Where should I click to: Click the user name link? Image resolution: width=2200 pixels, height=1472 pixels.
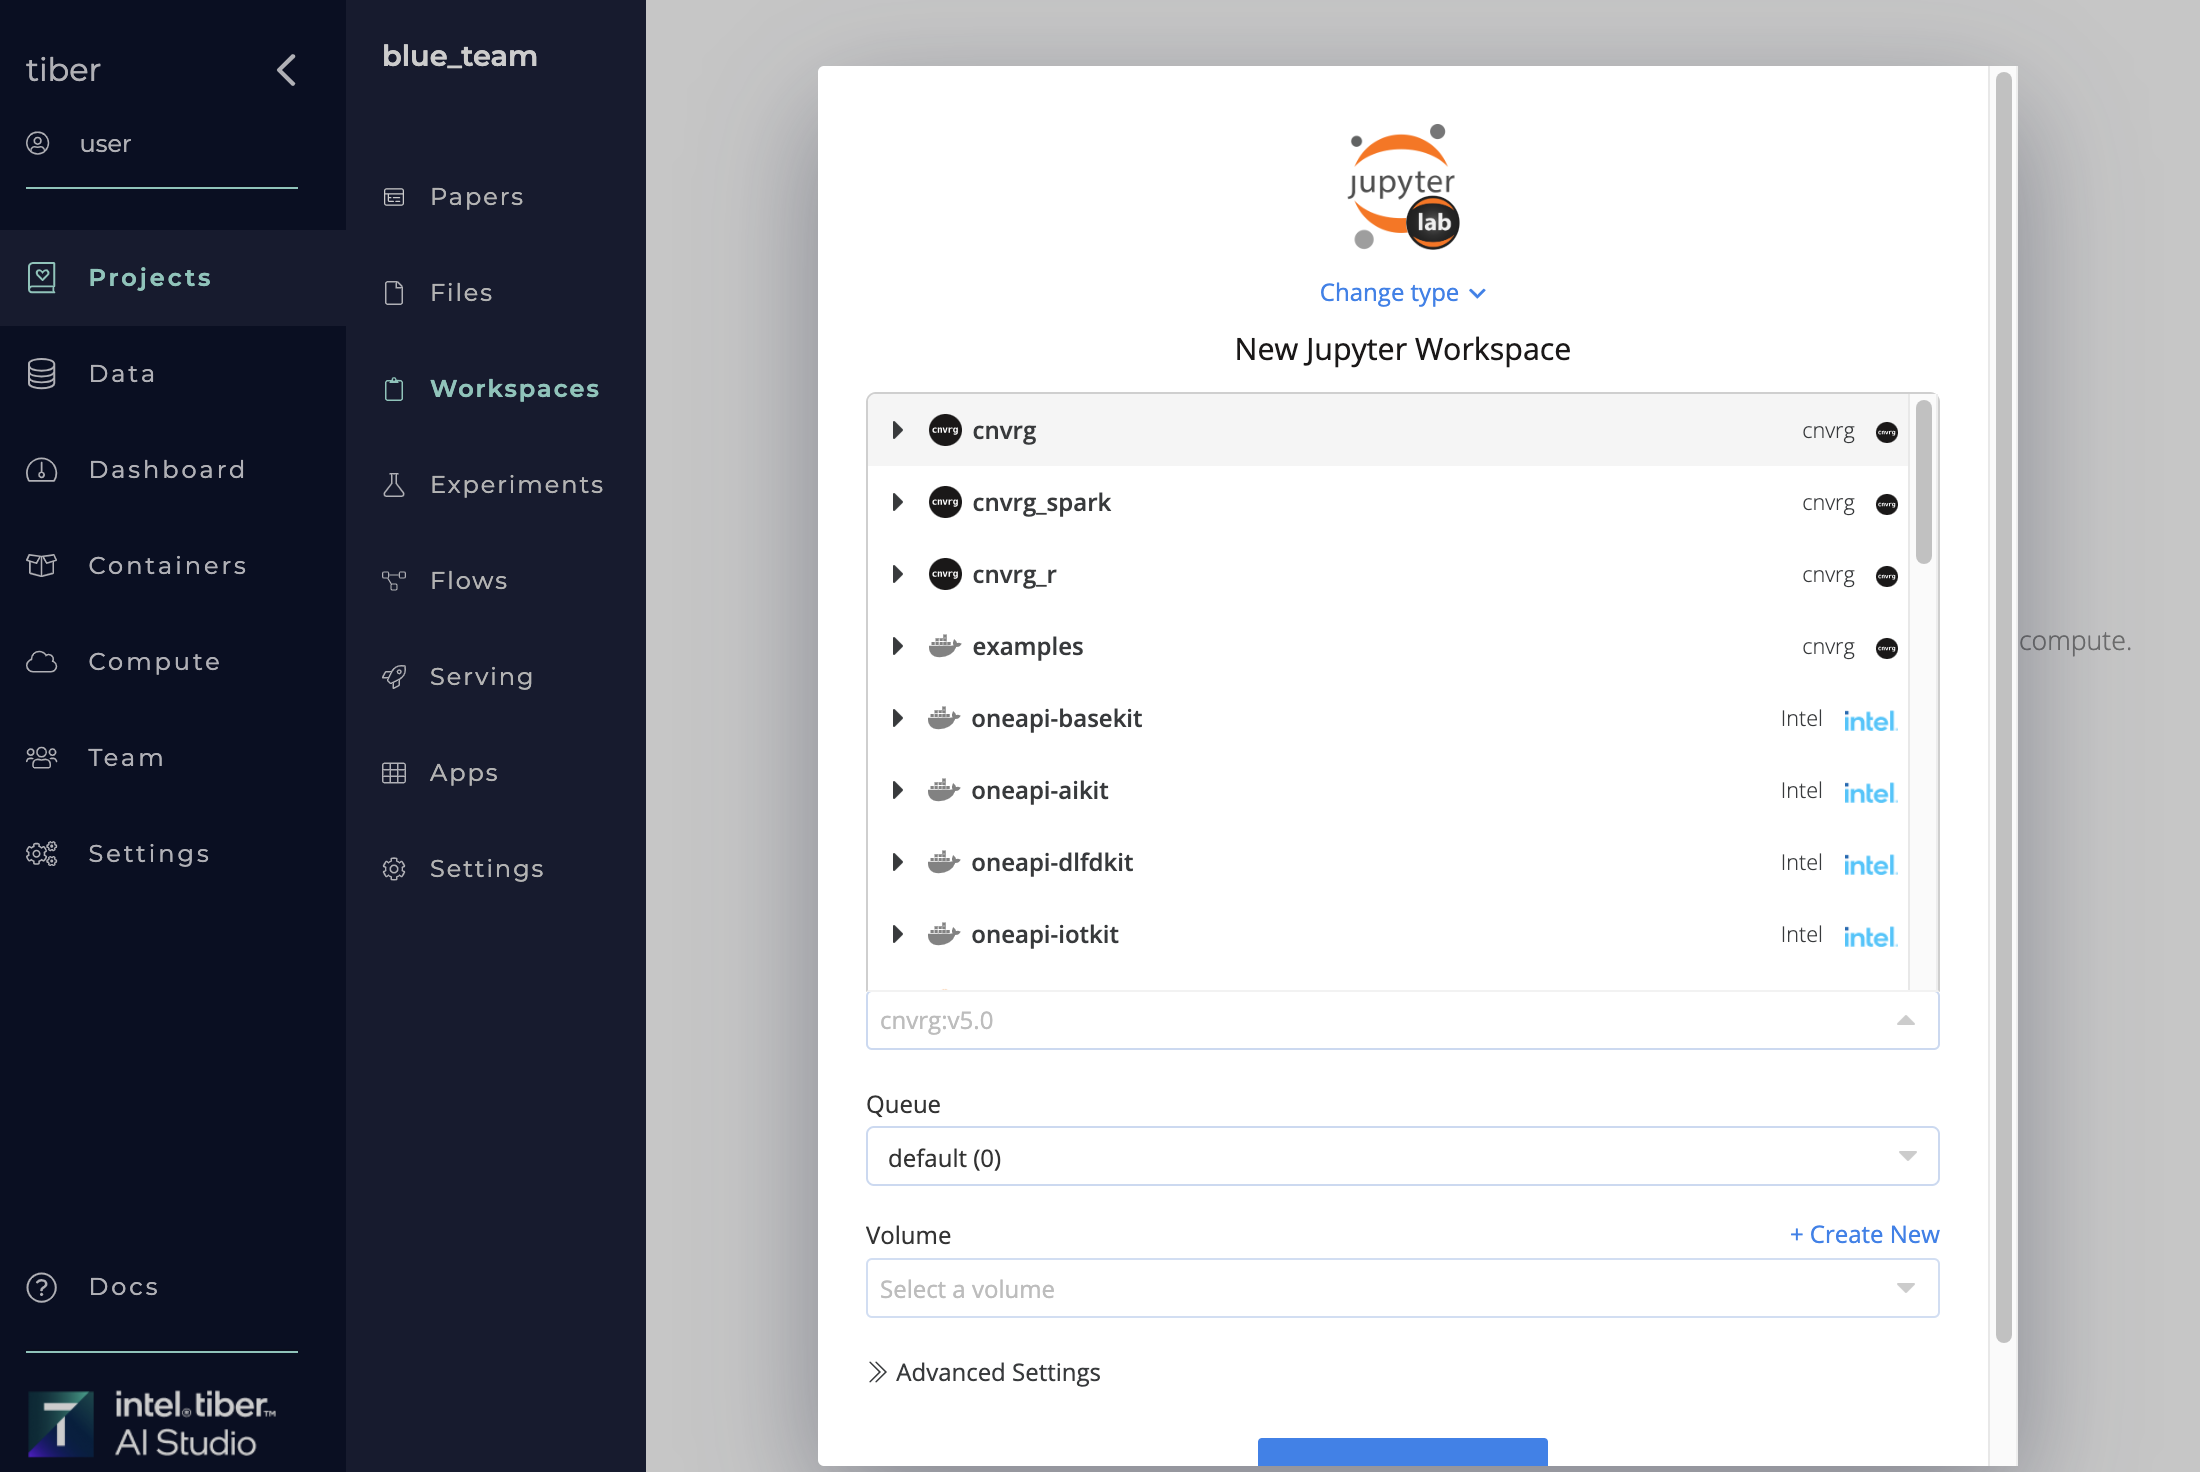click(105, 144)
